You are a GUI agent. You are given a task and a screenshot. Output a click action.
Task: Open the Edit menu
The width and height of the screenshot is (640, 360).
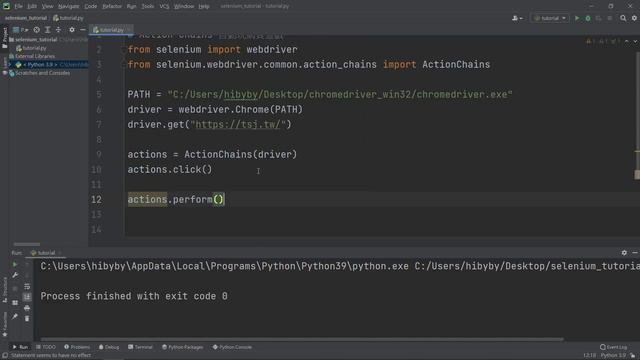(x=32, y=6)
